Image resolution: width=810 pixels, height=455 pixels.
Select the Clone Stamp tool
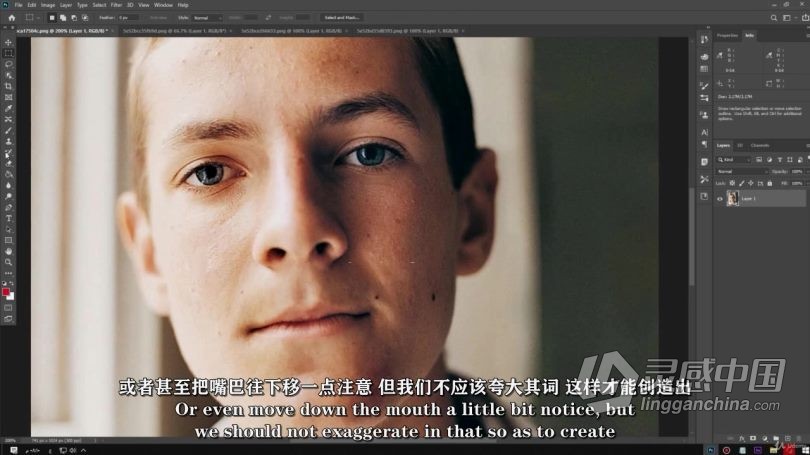pyautogui.click(x=8, y=142)
